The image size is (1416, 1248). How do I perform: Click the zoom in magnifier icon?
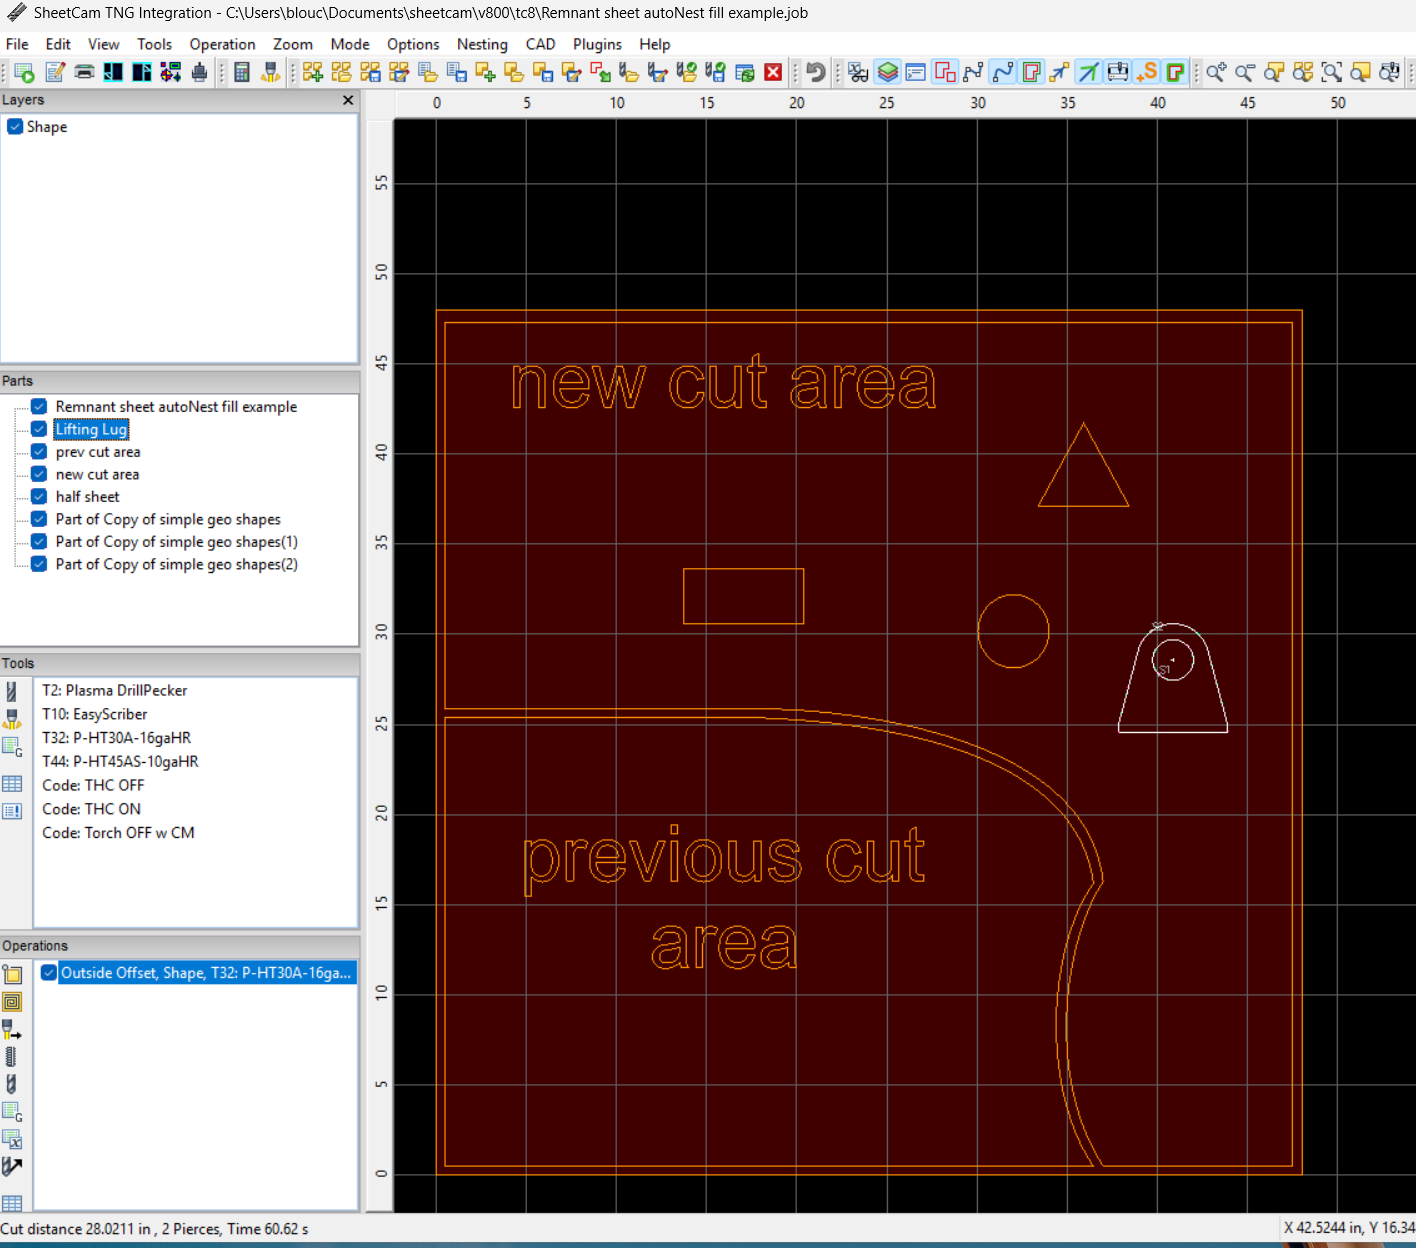coord(1216,72)
